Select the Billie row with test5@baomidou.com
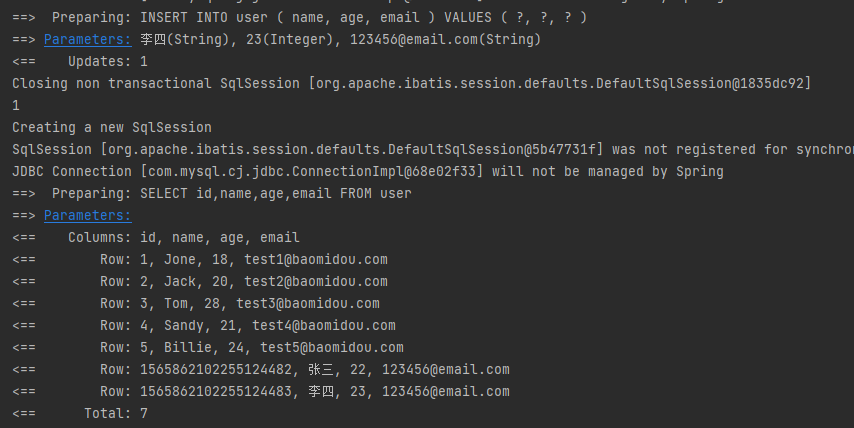Screen dimensions: 854x428 pos(251,348)
